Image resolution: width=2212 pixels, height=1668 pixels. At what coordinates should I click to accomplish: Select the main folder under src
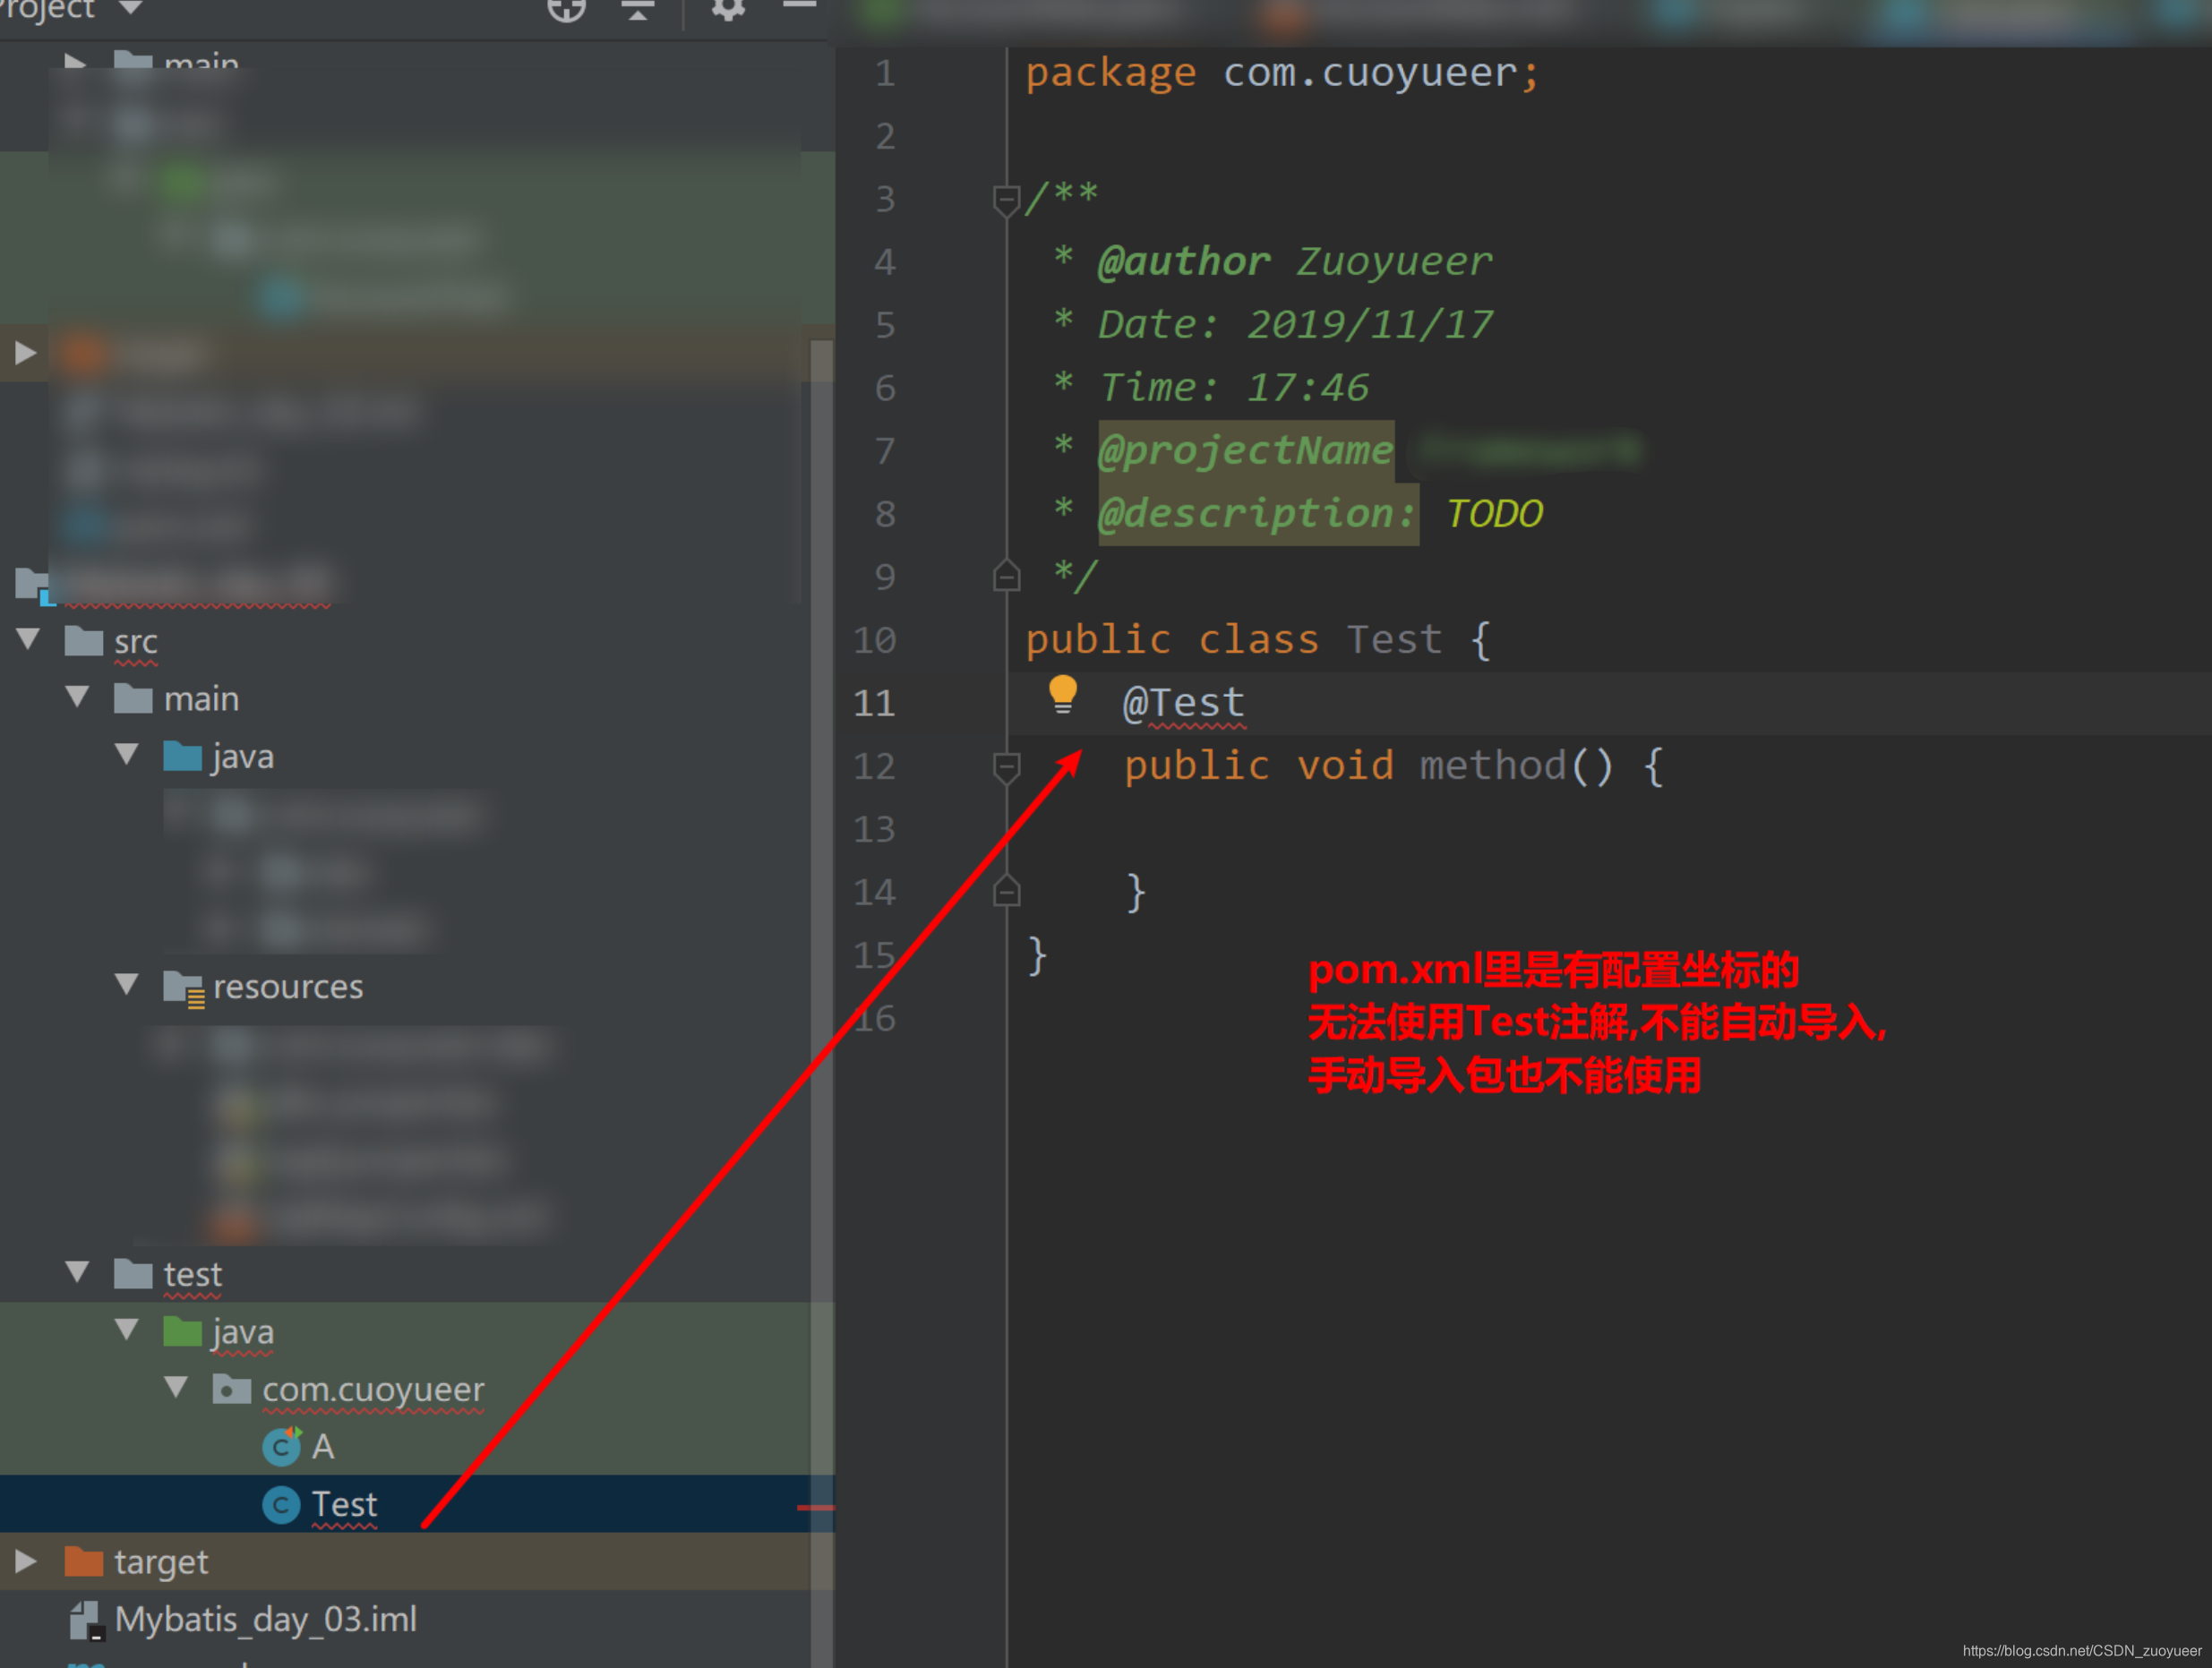pyautogui.click(x=201, y=699)
